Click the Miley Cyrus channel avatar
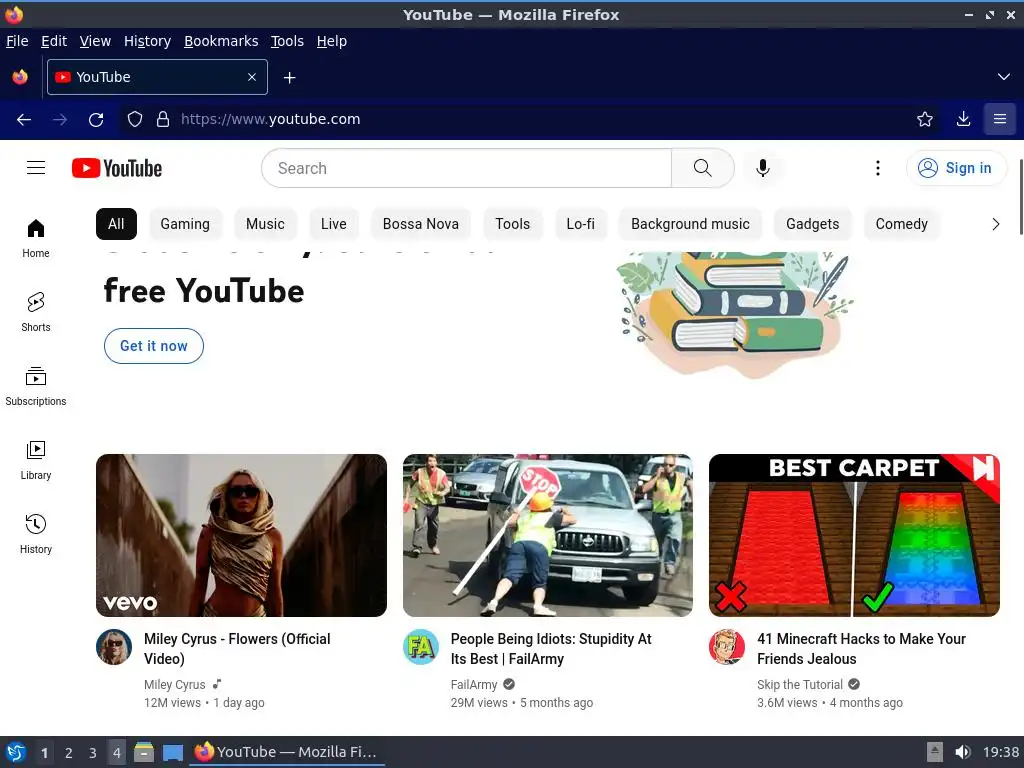Screen dimensions: 1024x768 (x=114, y=647)
